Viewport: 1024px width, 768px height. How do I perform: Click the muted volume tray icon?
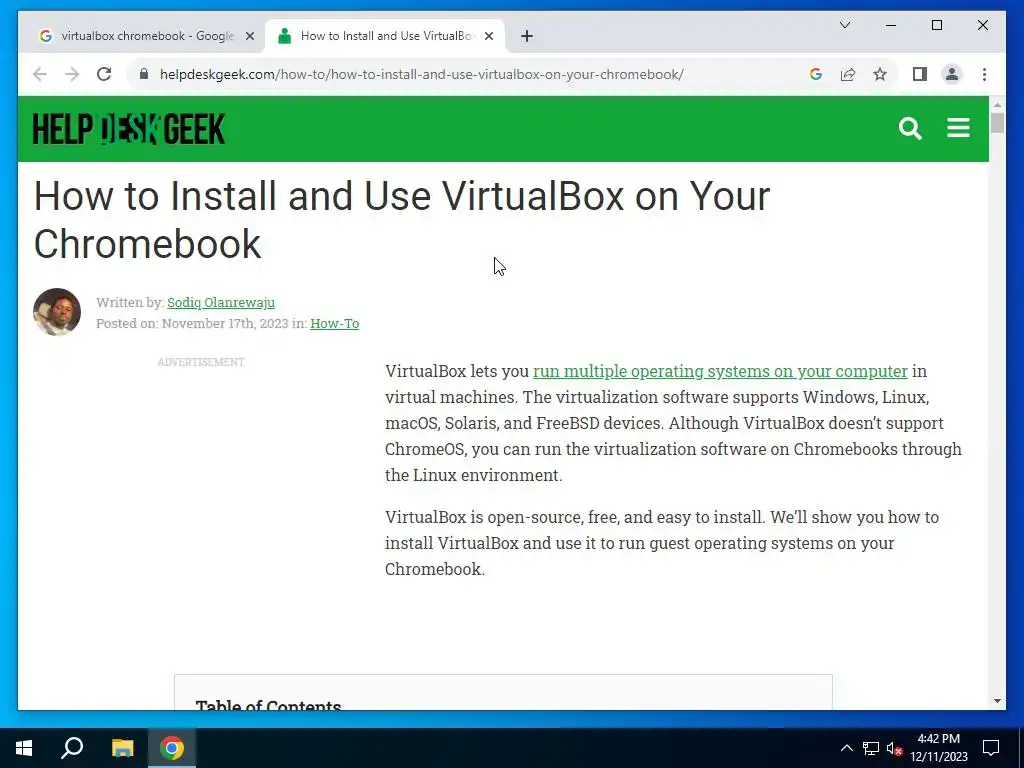pyautogui.click(x=894, y=748)
